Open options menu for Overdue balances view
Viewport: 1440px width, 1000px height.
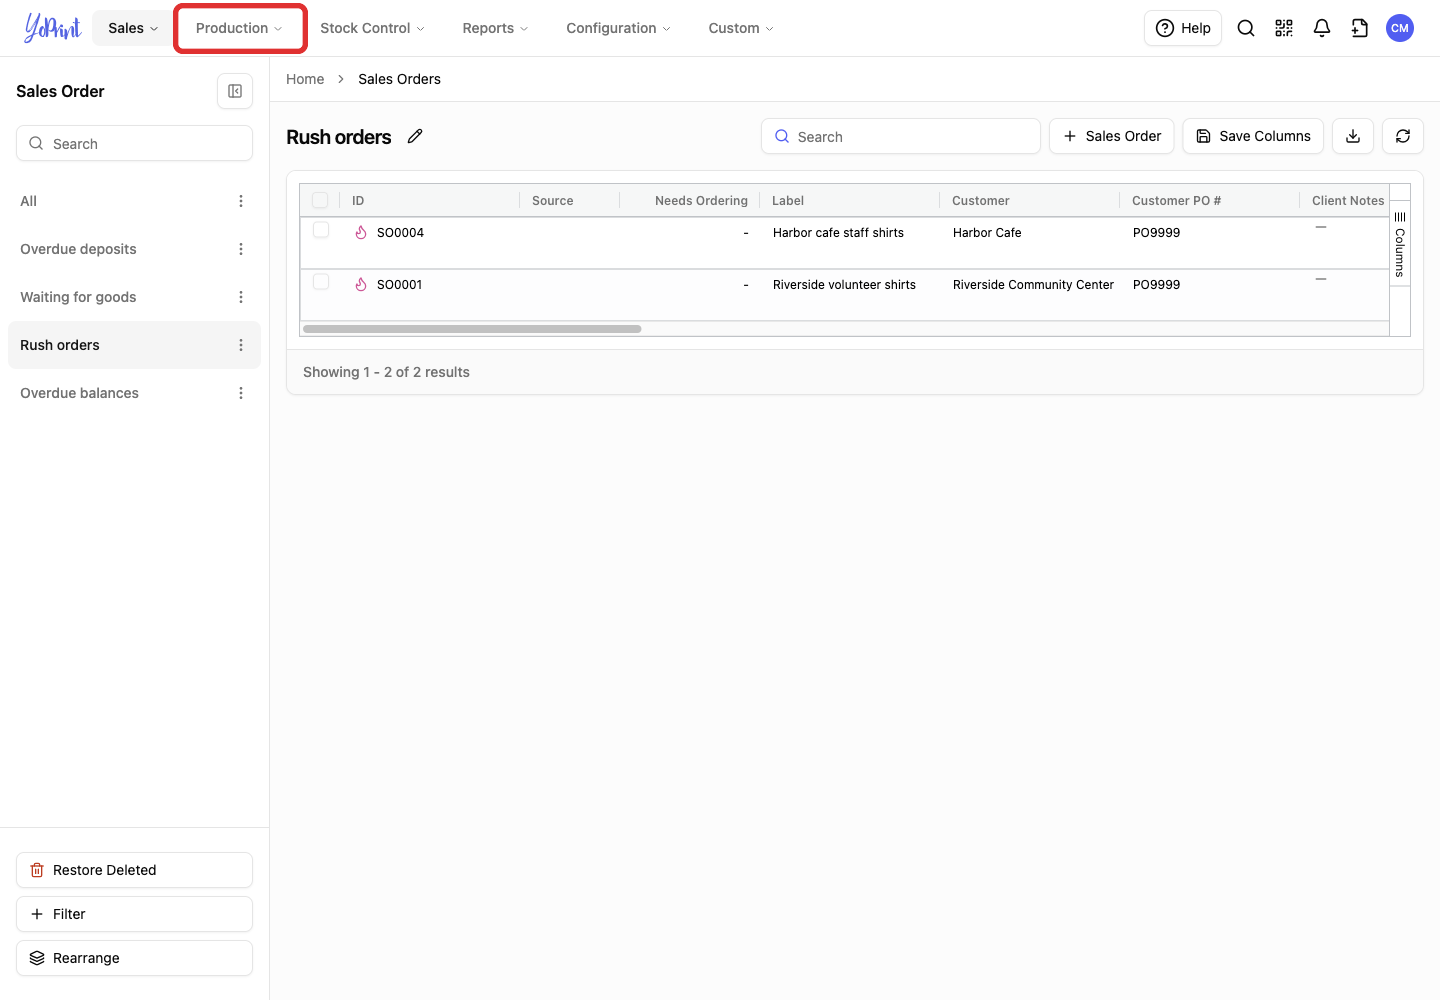(x=241, y=393)
